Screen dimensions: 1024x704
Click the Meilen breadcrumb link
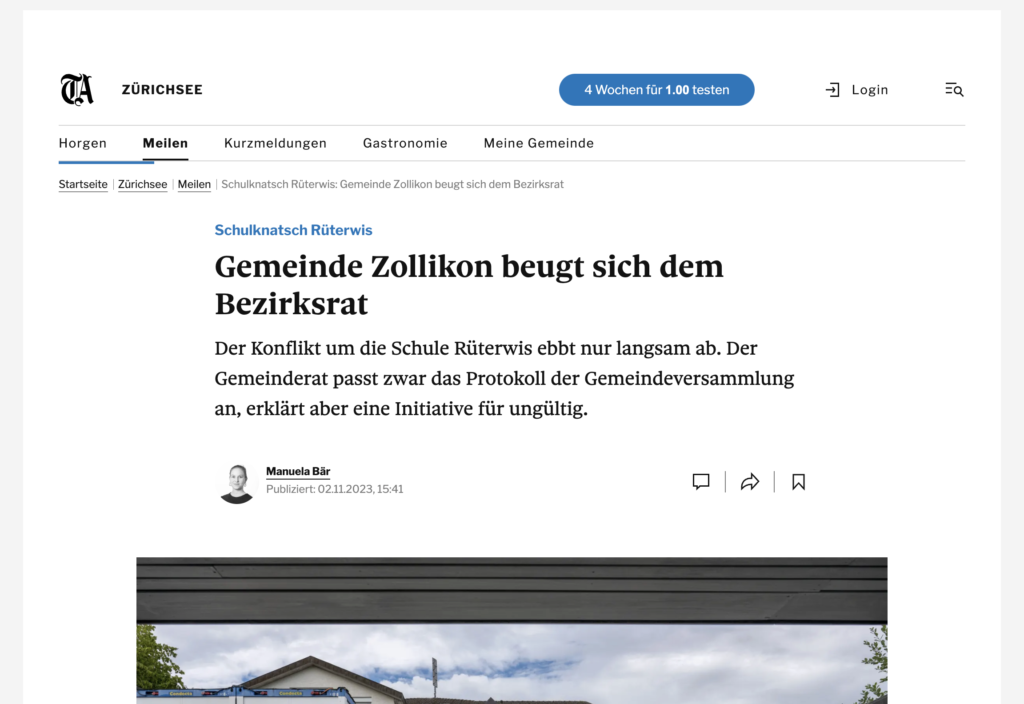coord(194,185)
